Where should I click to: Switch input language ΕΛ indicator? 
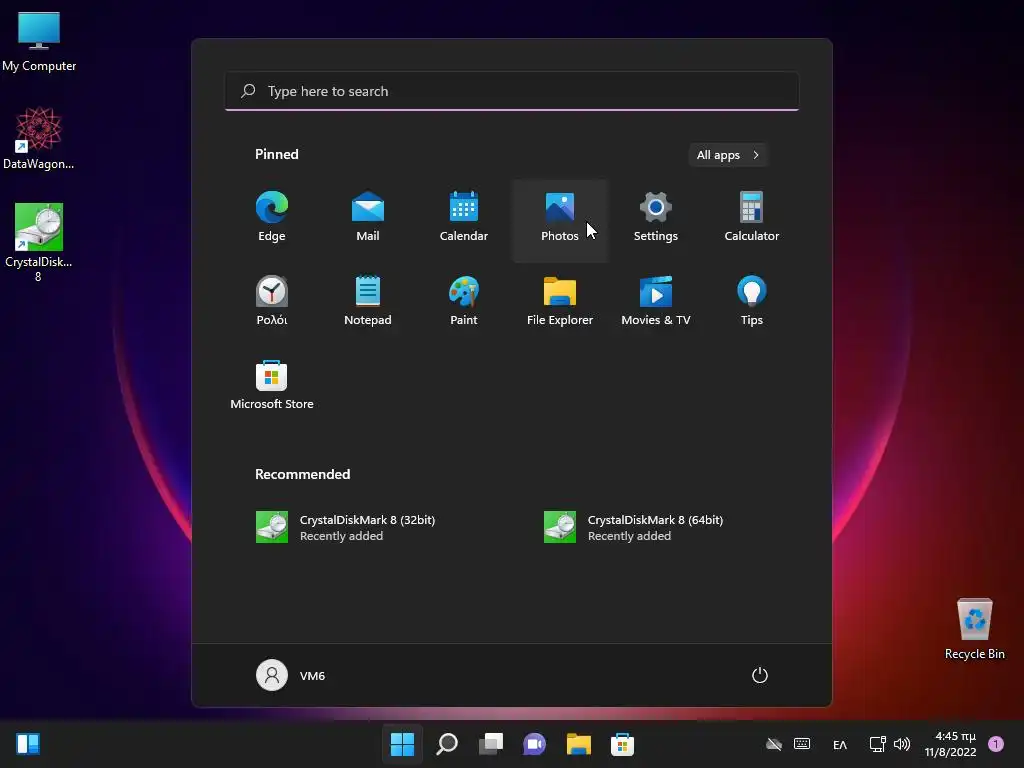click(840, 744)
